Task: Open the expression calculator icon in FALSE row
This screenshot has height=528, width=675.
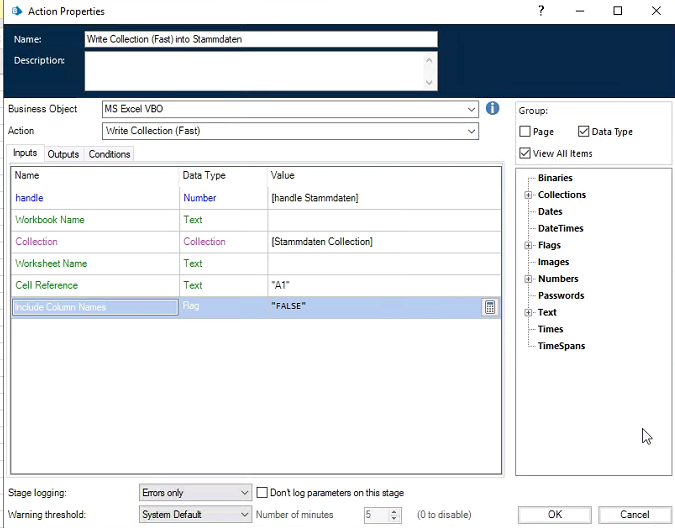Action: click(x=490, y=307)
